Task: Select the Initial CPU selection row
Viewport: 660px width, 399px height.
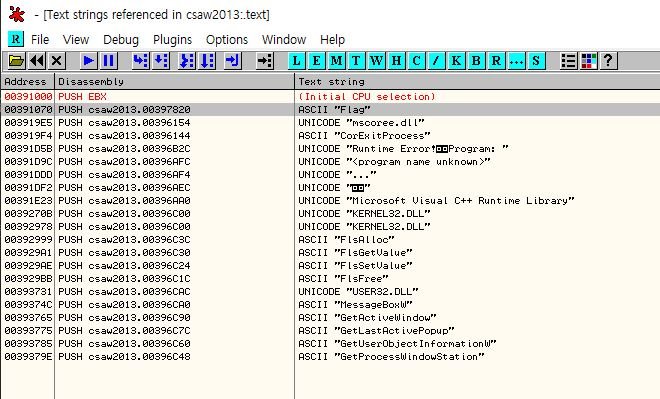Action: point(330,96)
